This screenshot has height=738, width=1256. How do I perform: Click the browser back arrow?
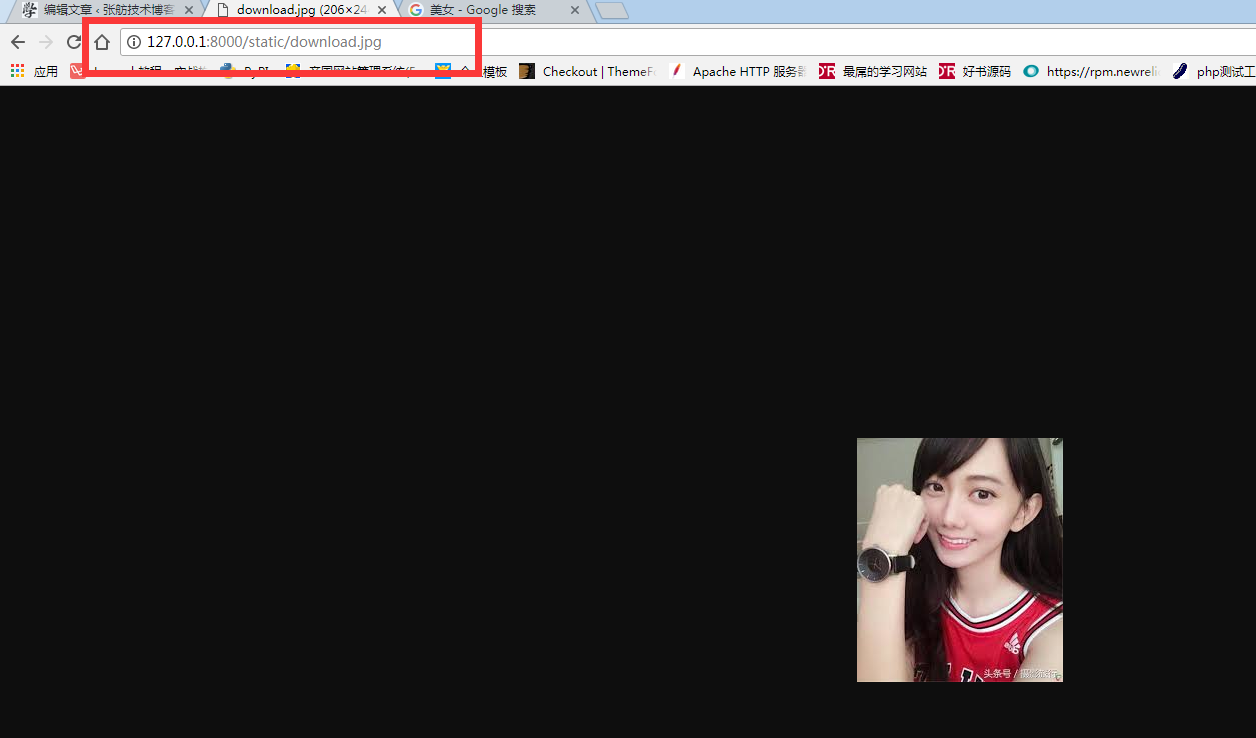pyautogui.click(x=17, y=42)
